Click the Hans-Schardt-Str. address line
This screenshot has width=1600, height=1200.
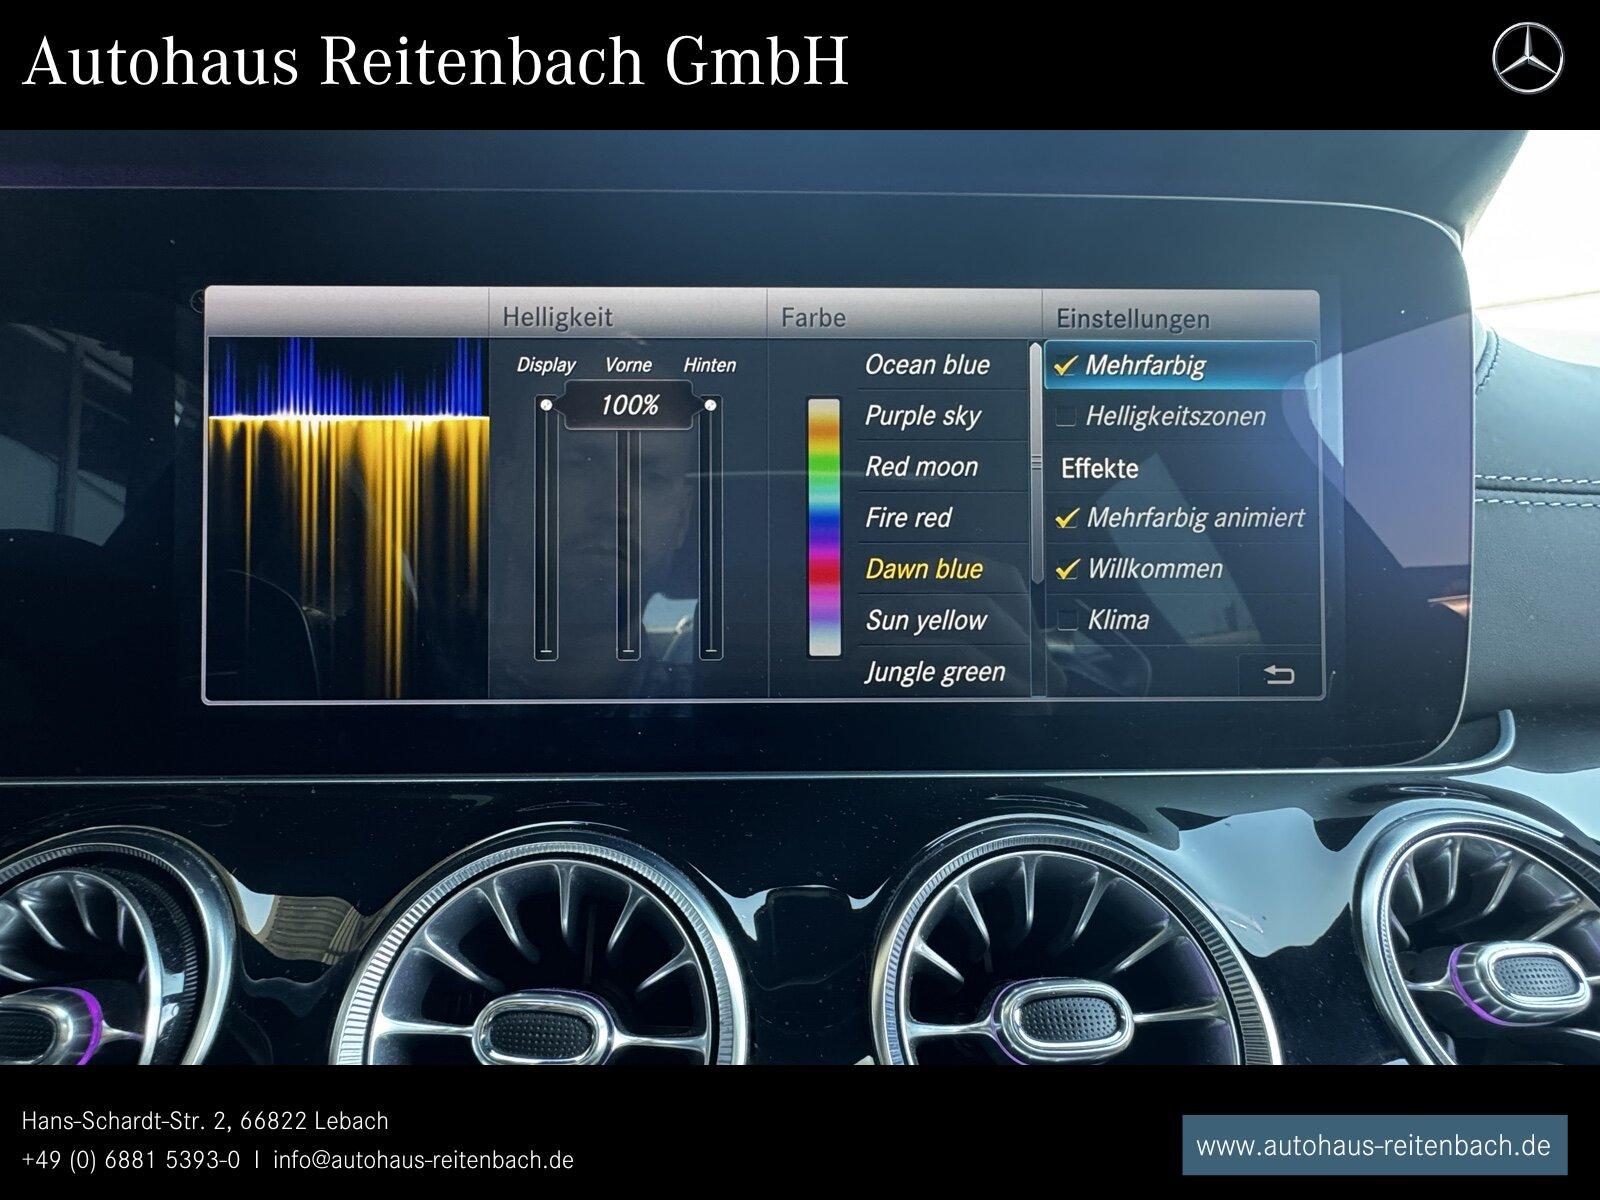point(205,1121)
